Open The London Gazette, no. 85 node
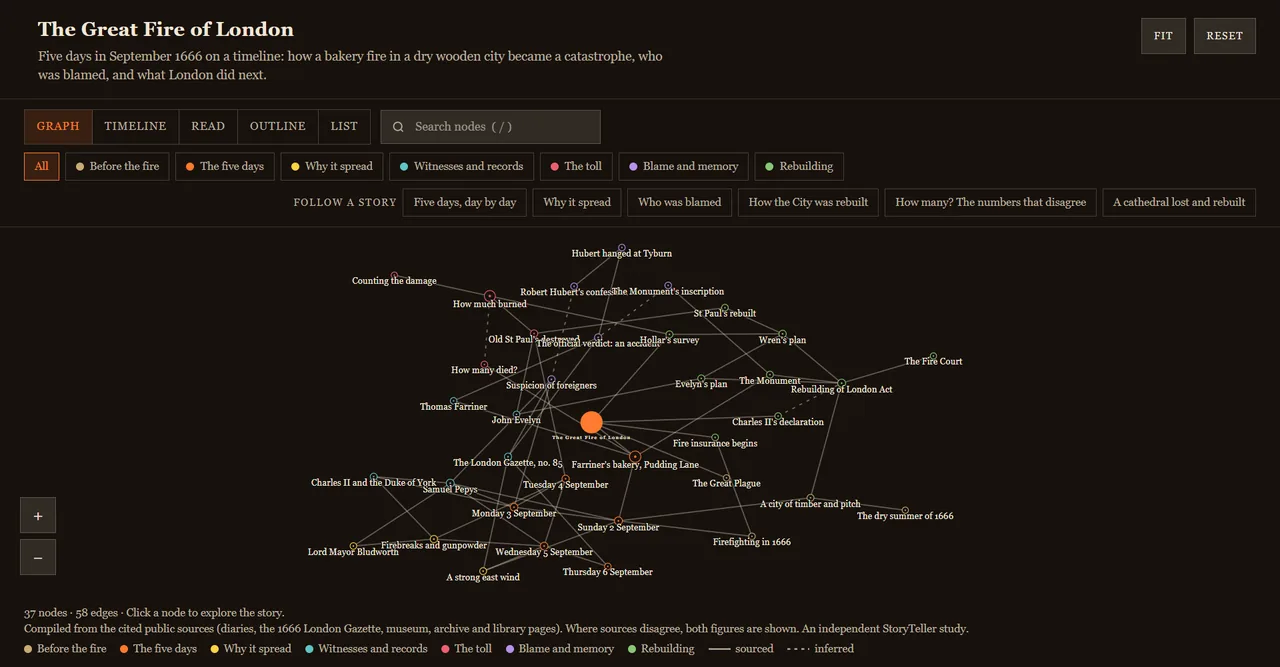 tap(508, 457)
